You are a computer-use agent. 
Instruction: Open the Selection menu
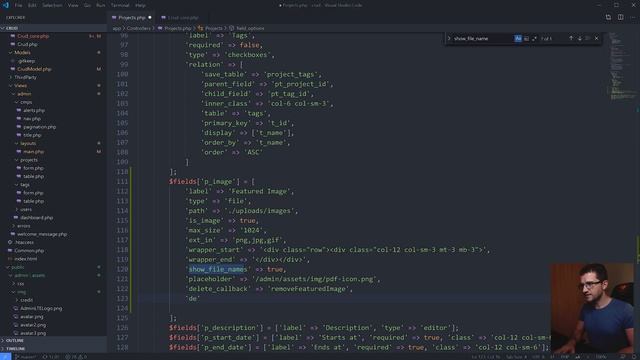52,5
